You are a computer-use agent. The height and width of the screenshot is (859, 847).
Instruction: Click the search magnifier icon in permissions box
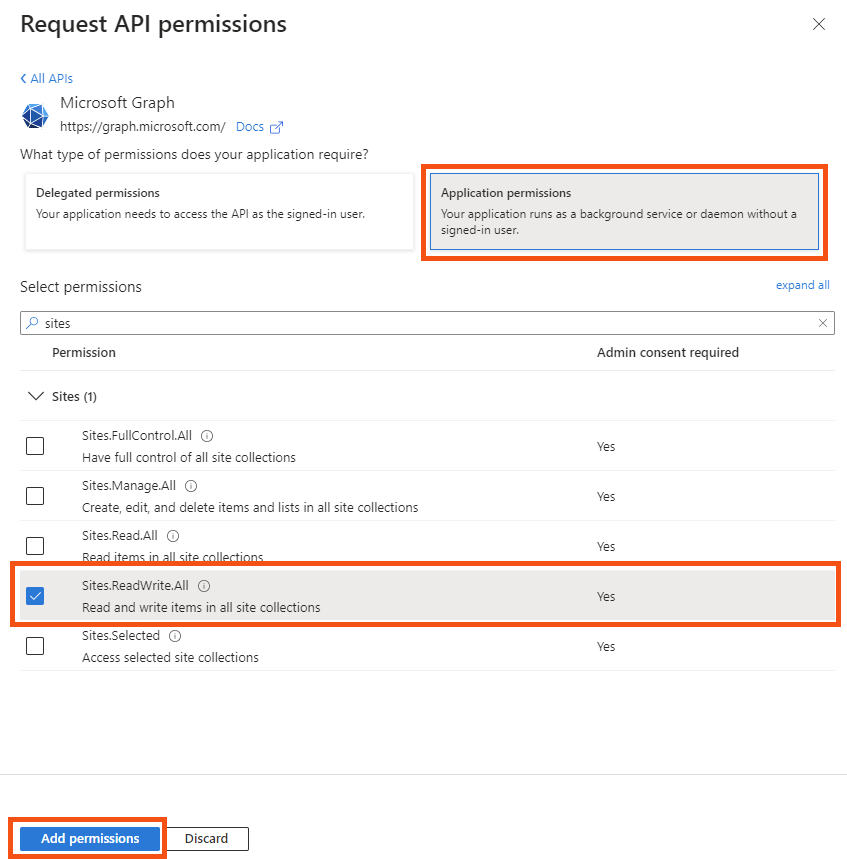point(33,323)
